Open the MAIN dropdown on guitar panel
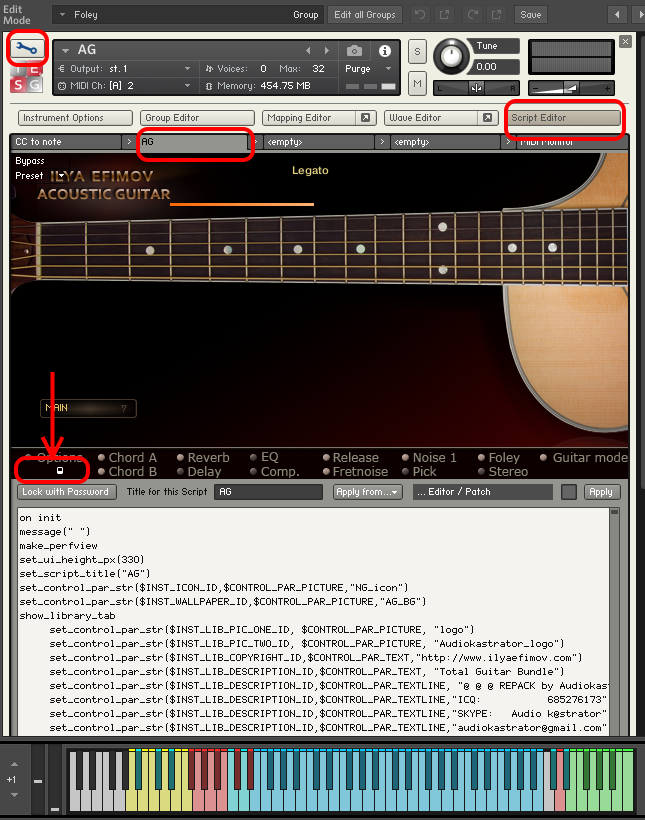The height and width of the screenshot is (820, 645). tap(88, 408)
